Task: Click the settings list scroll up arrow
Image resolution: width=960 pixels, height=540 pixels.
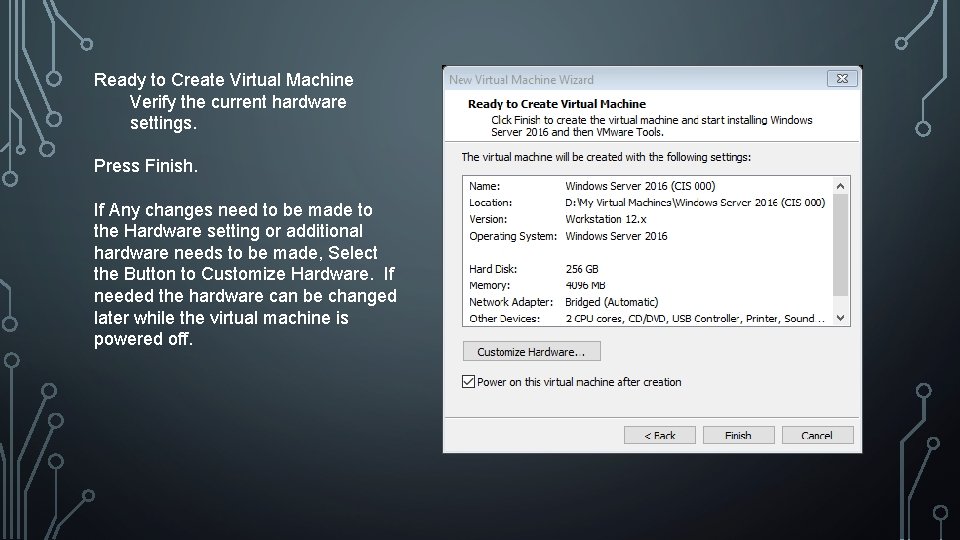Action: click(x=841, y=186)
